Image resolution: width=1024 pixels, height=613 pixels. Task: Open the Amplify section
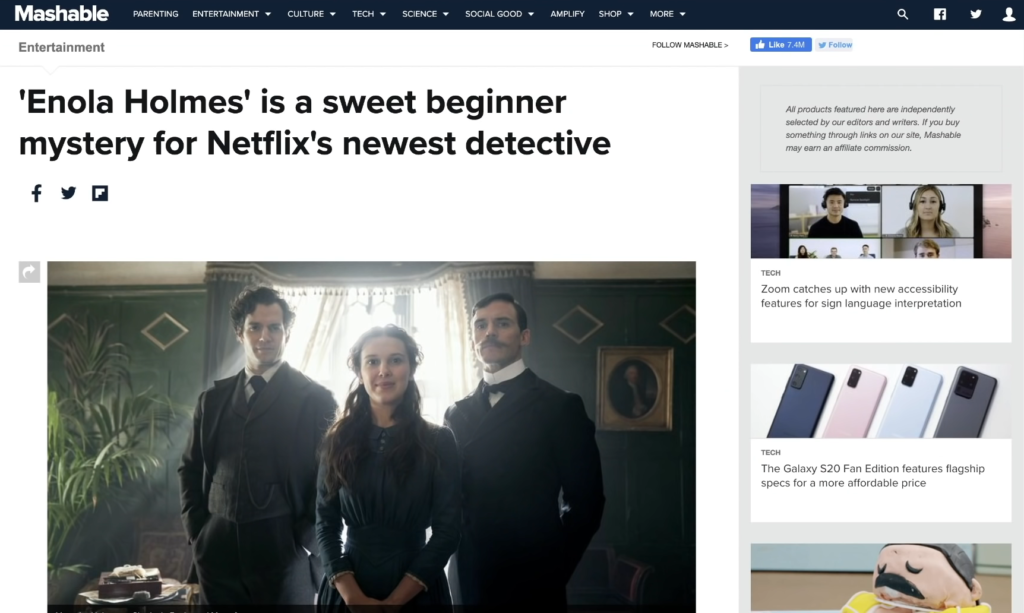567,14
